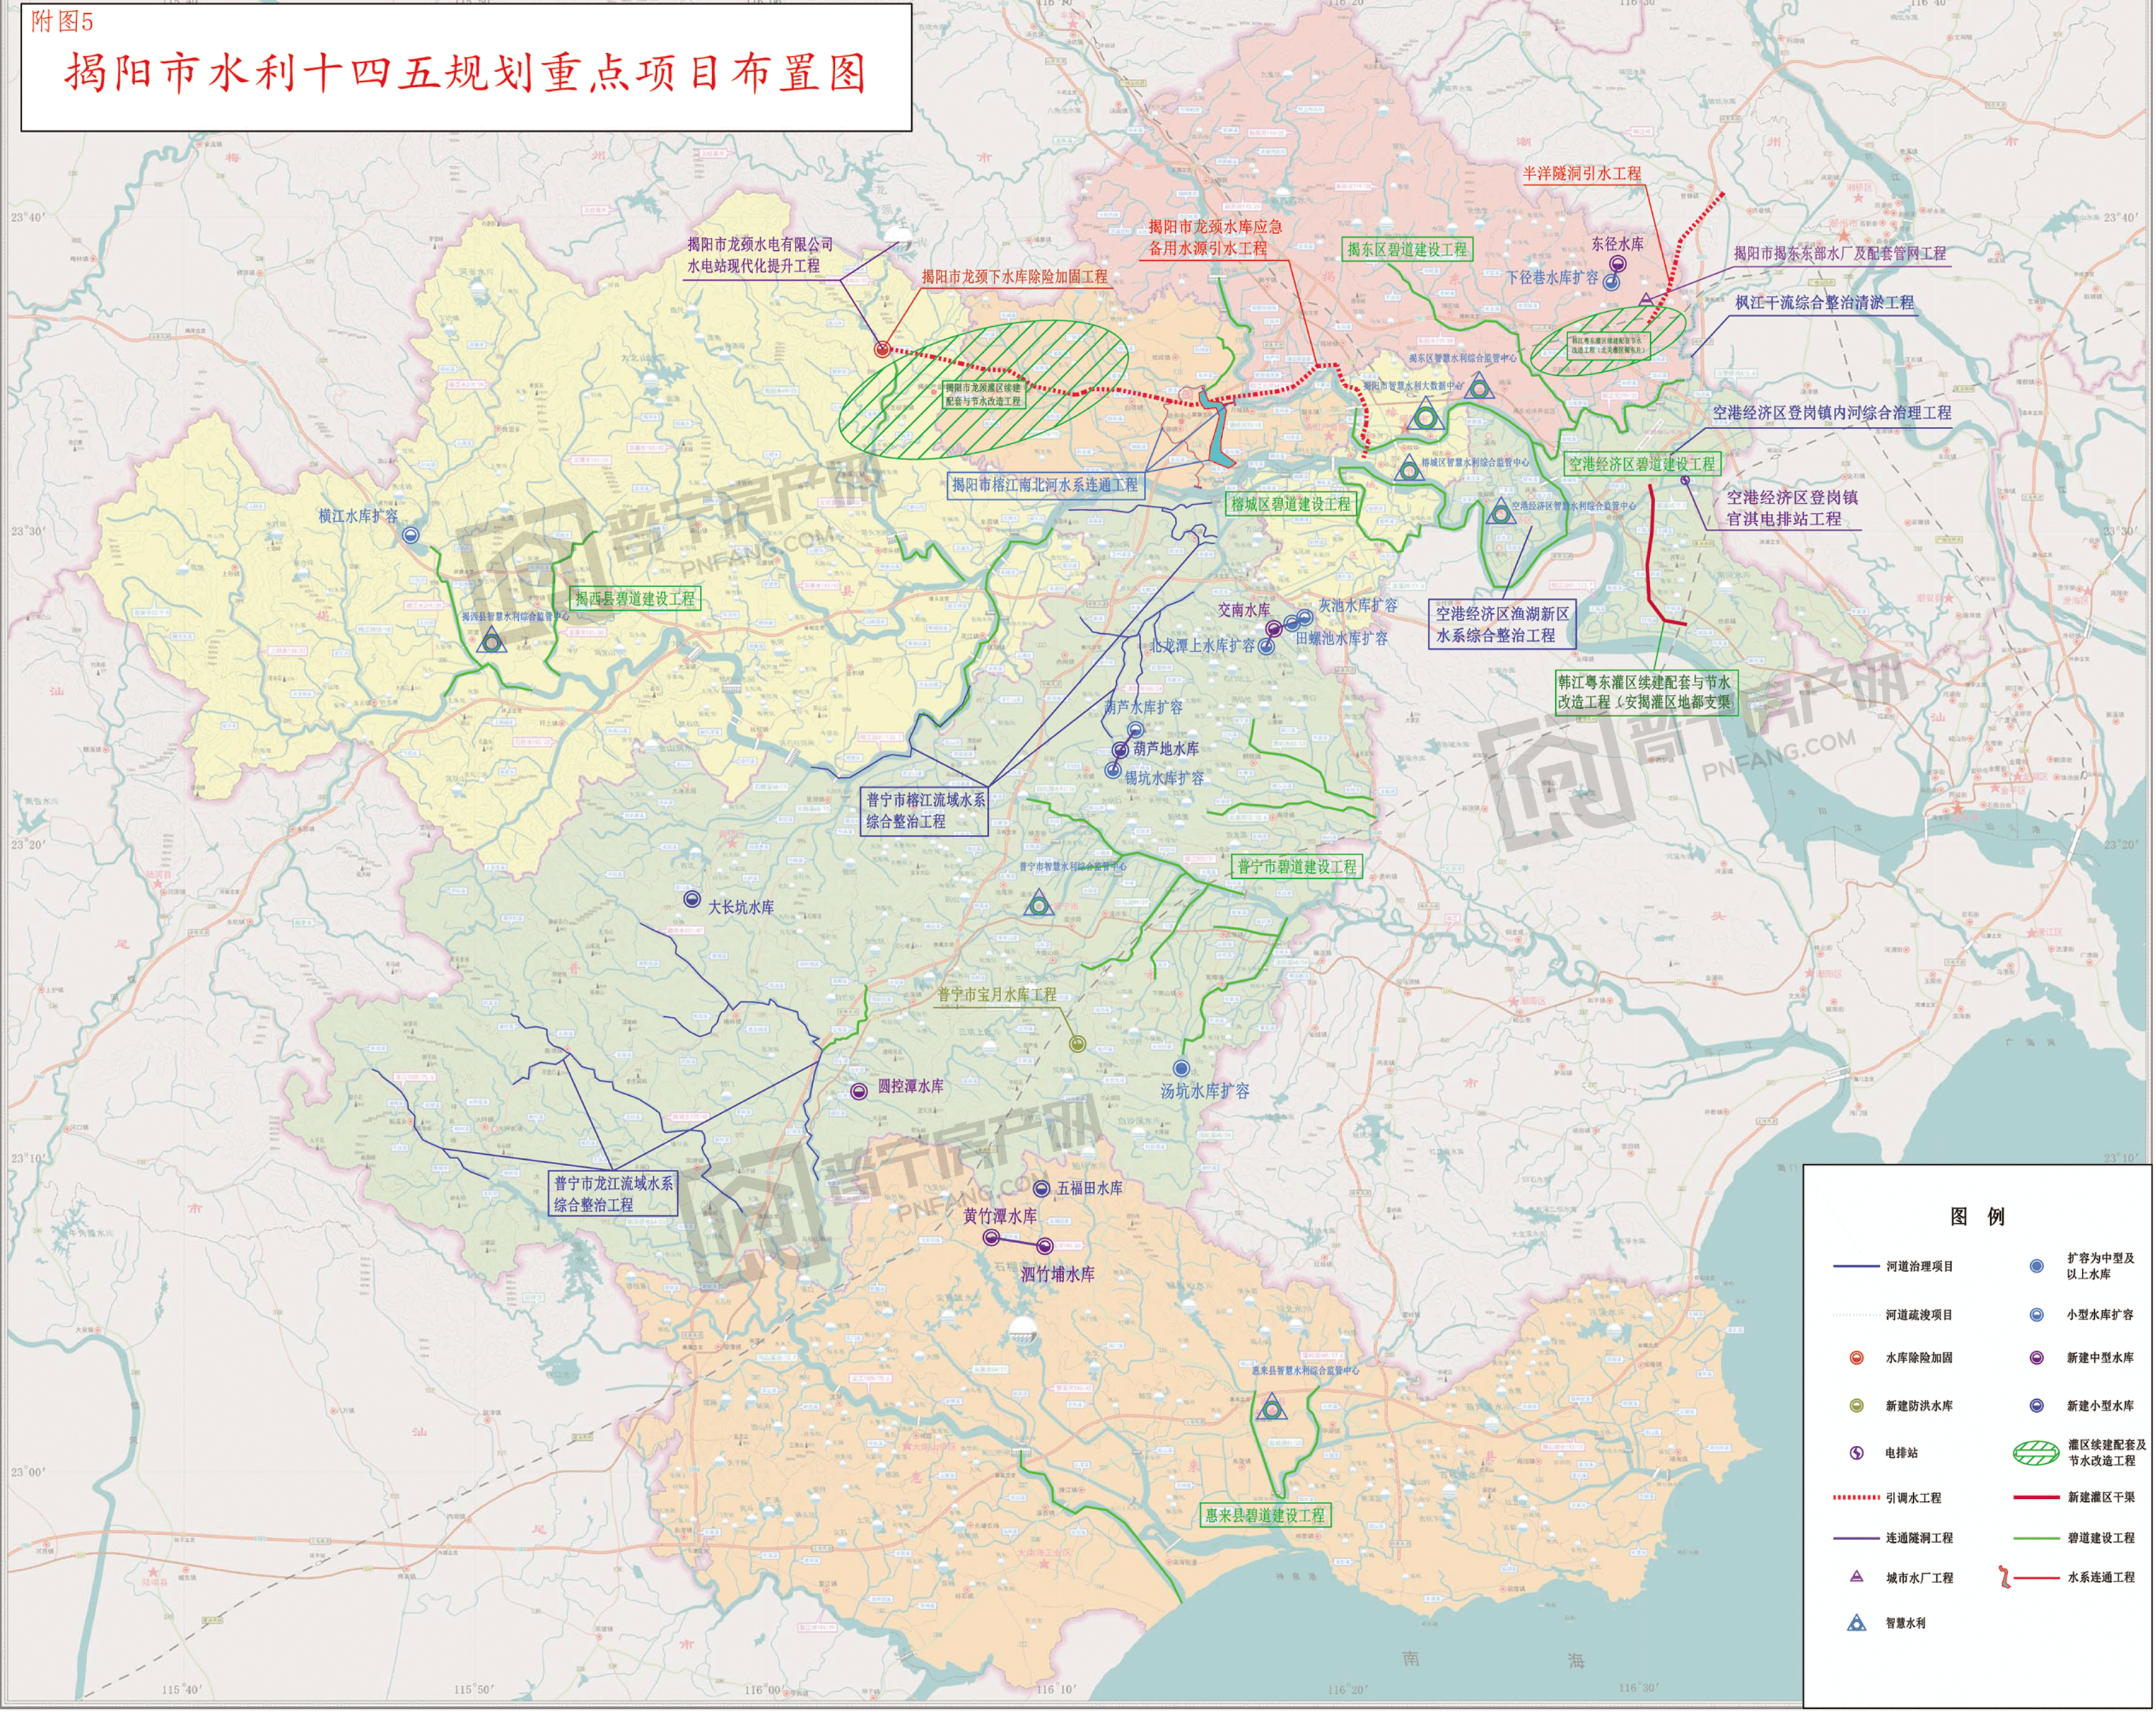Click the 图例 legend heading
The height and width of the screenshot is (1729, 2156).
pyautogui.click(x=1978, y=1217)
